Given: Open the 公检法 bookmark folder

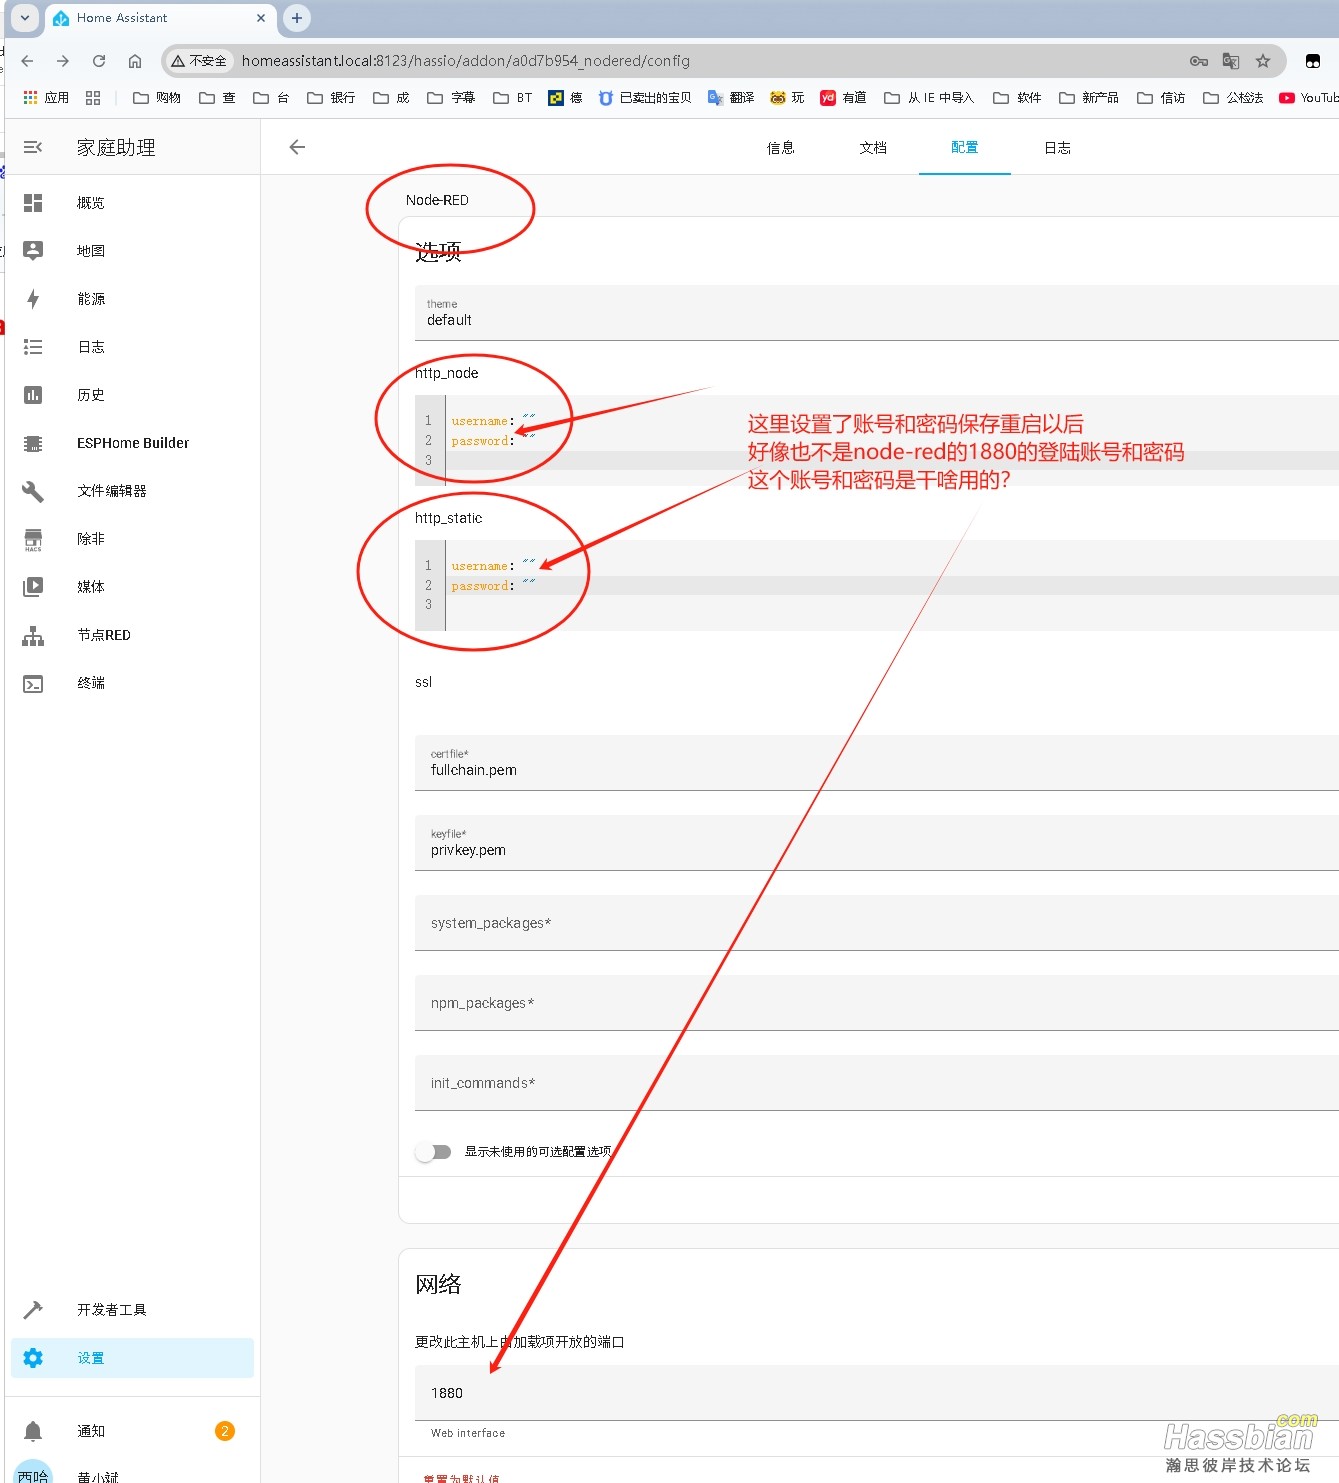Looking at the screenshot, I should click(x=1233, y=97).
